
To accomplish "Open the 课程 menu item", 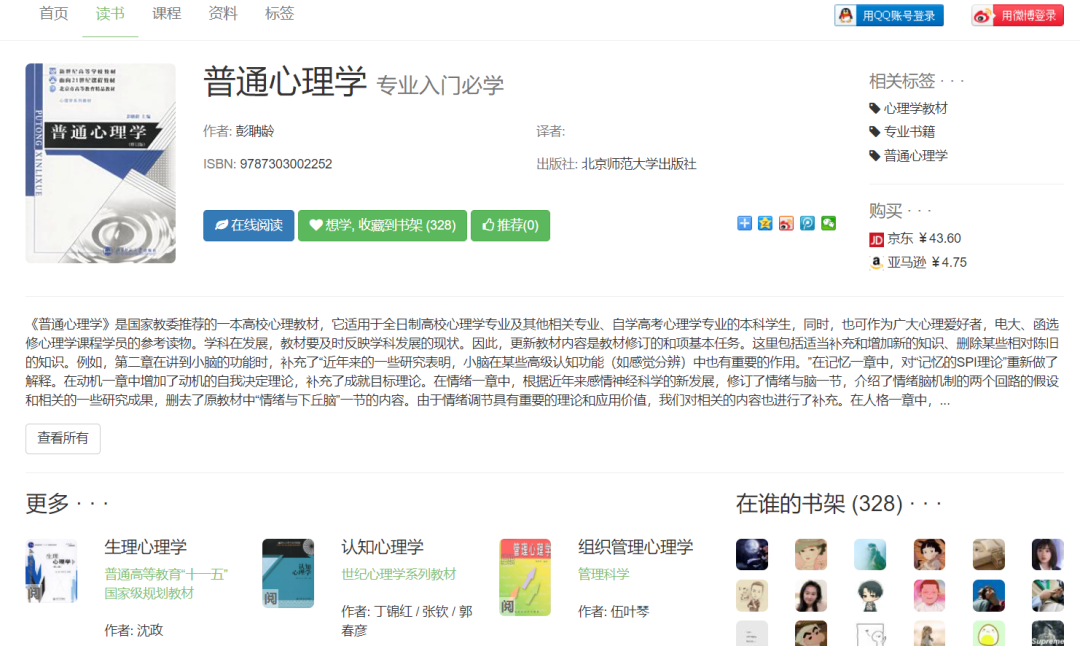I will pyautogui.click(x=166, y=13).
